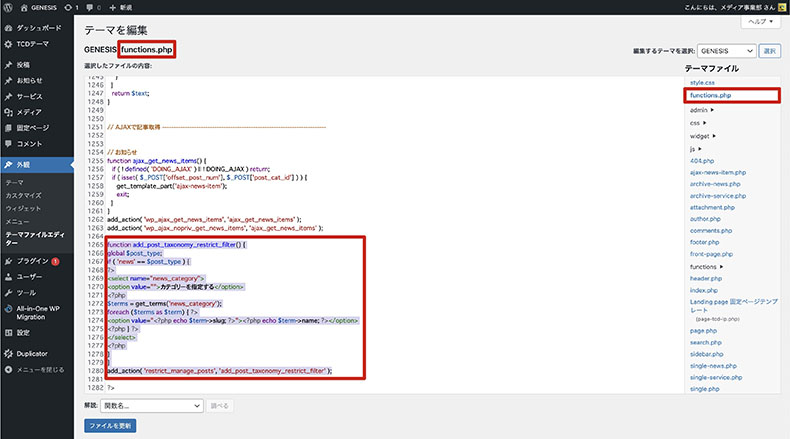Expand the widget folder

(703, 136)
